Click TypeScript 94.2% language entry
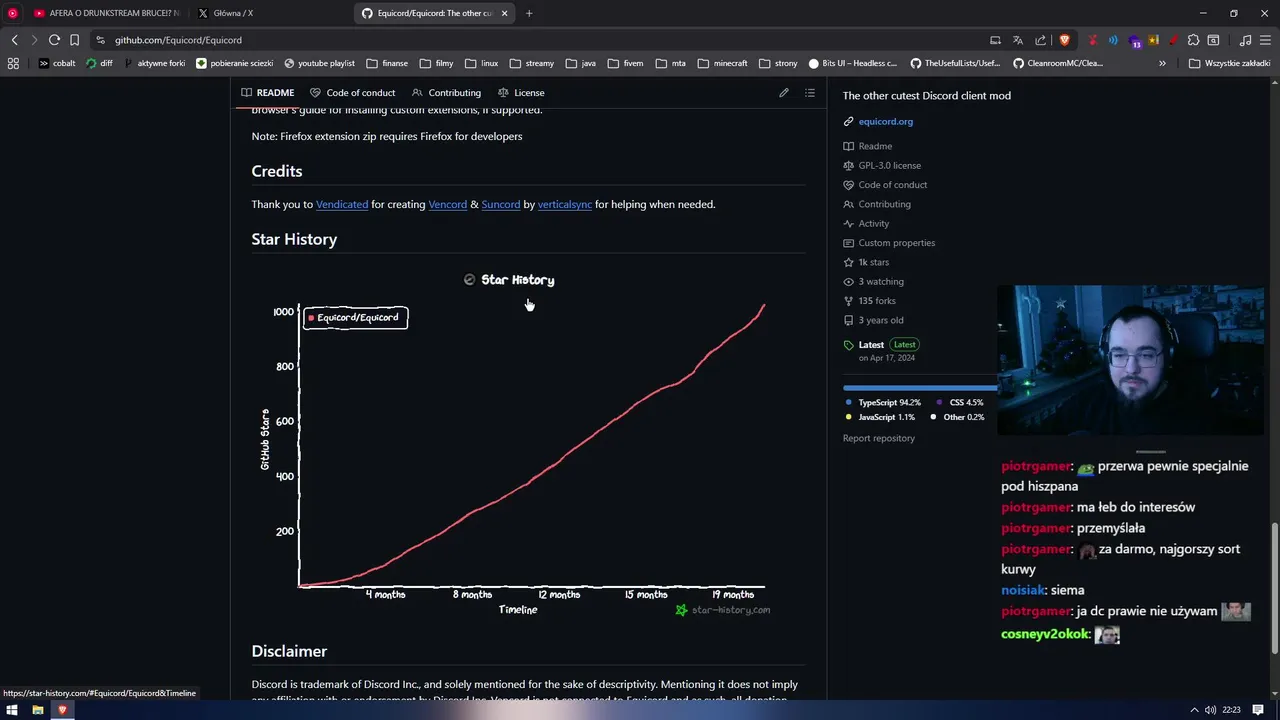Image resolution: width=1280 pixels, height=720 pixels. tap(883, 402)
